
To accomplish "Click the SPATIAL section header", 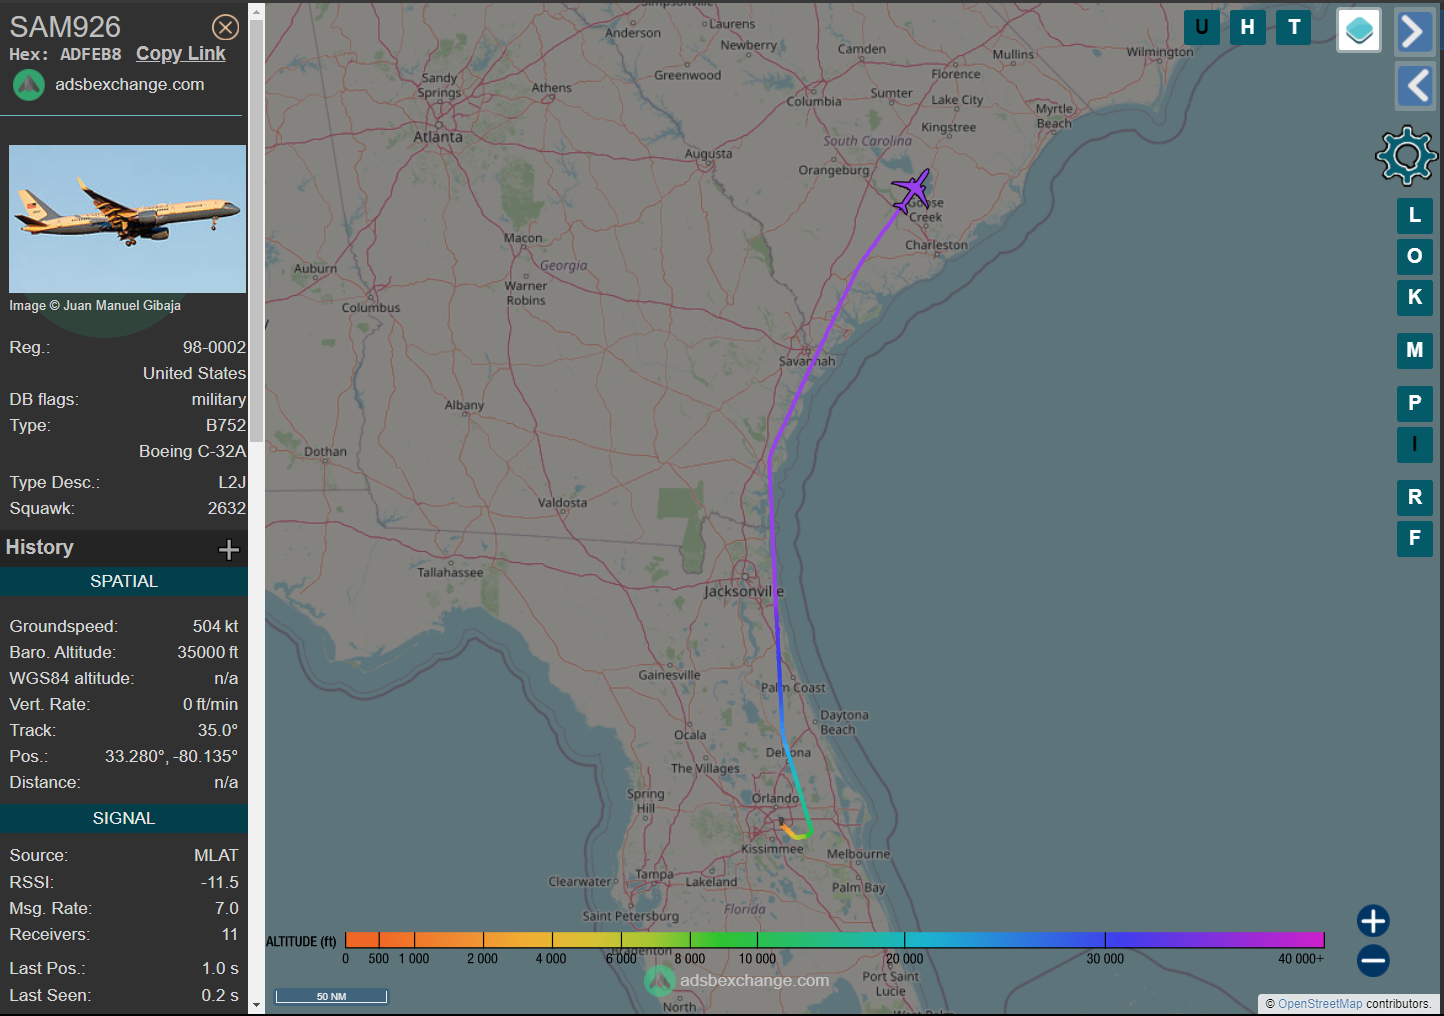I will click(124, 582).
